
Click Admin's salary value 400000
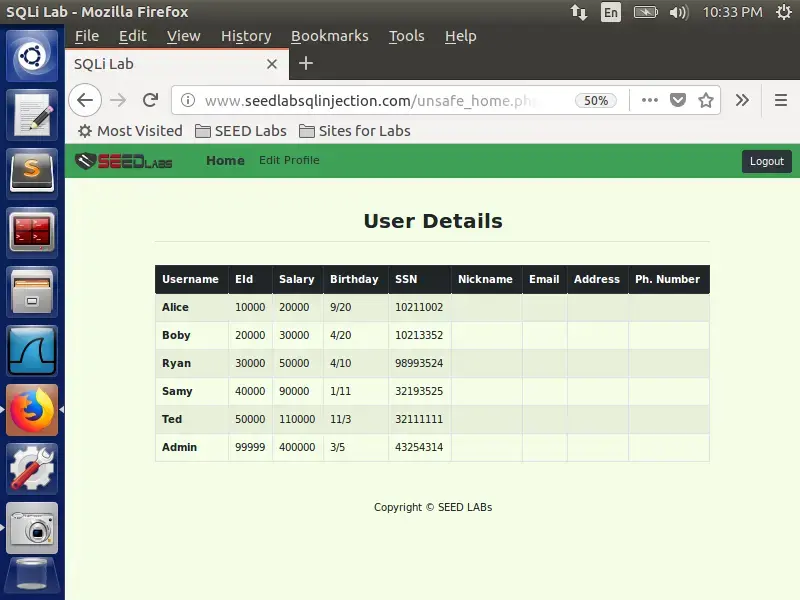297,447
